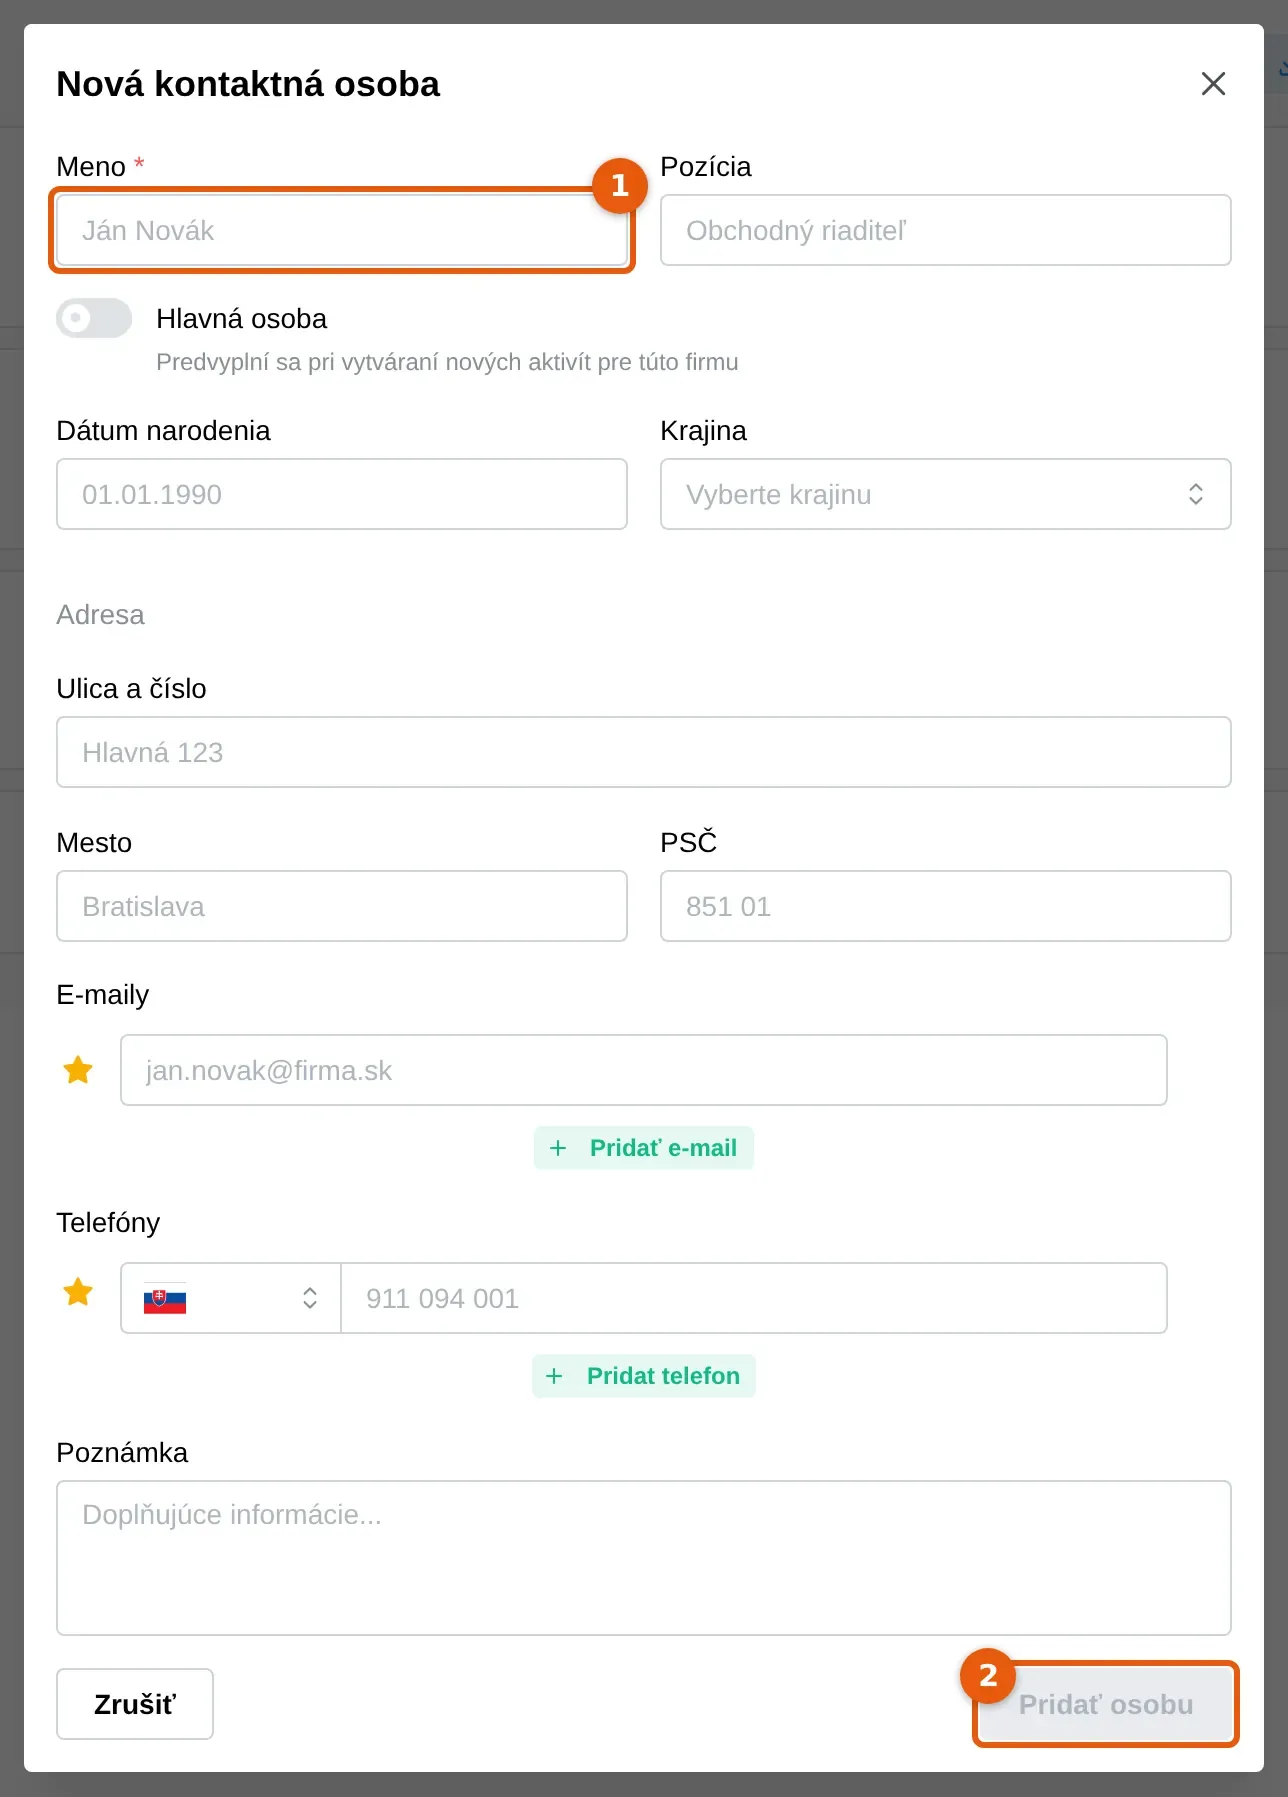Click the primary star beside e-mail field

click(x=78, y=1070)
